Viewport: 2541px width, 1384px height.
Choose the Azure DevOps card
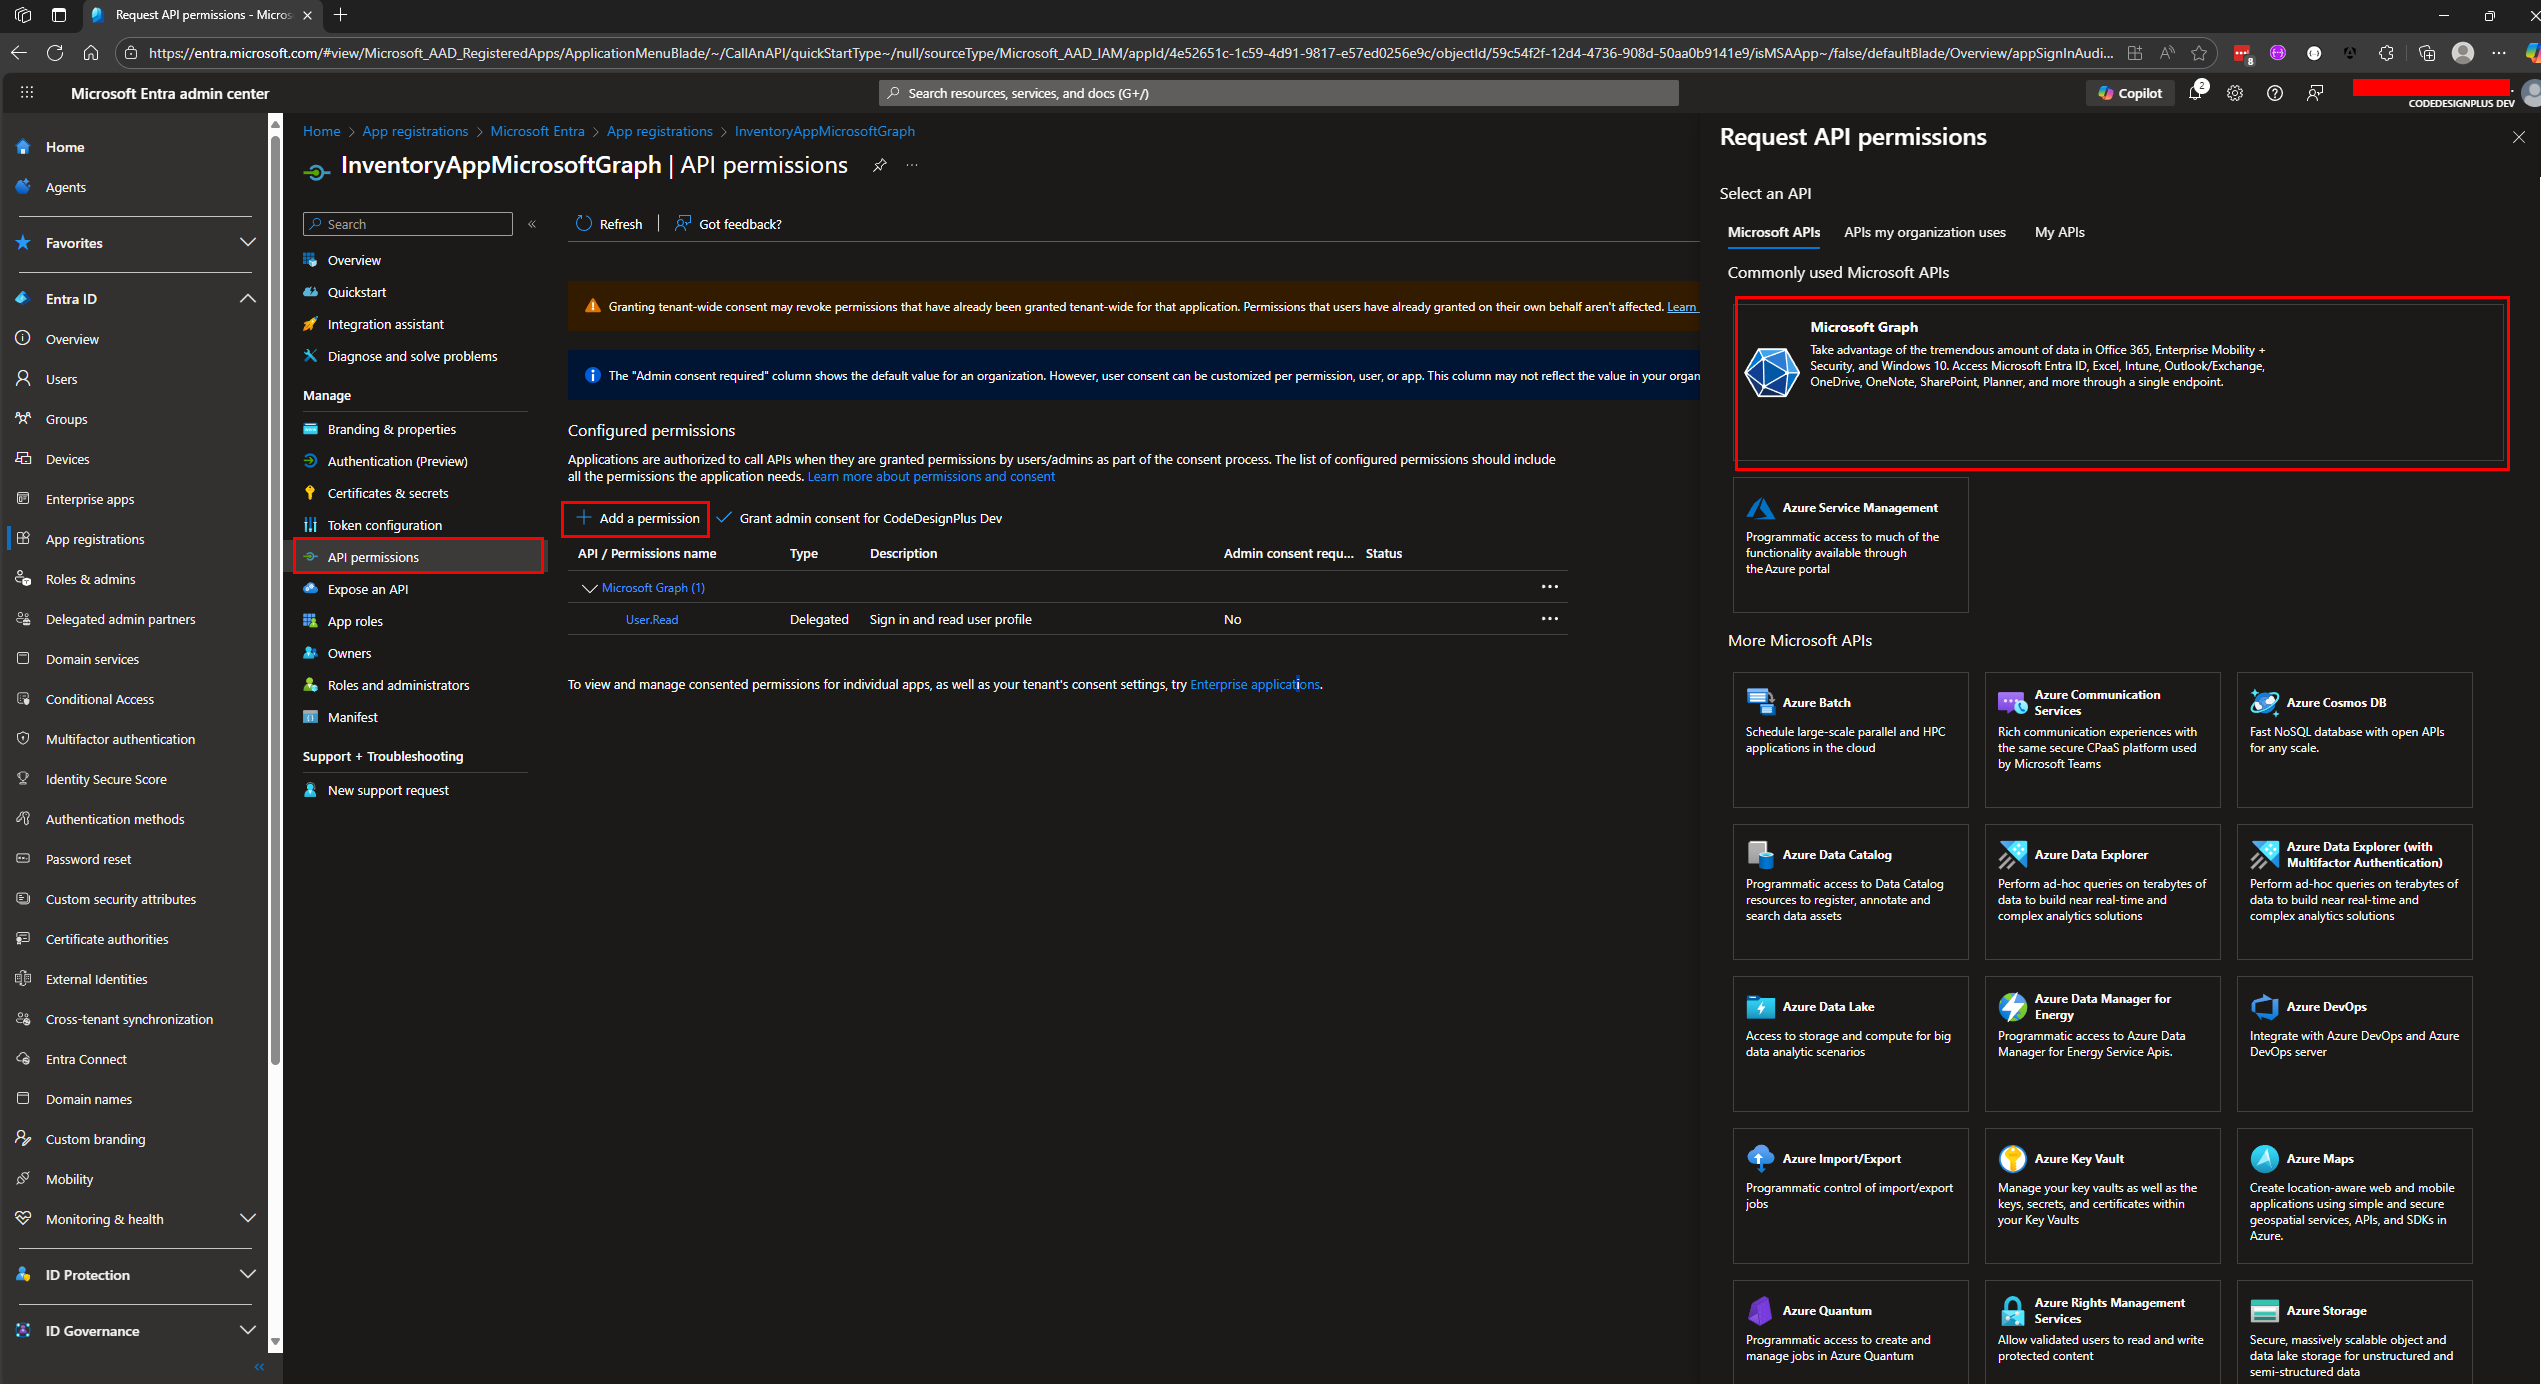(x=2354, y=1043)
